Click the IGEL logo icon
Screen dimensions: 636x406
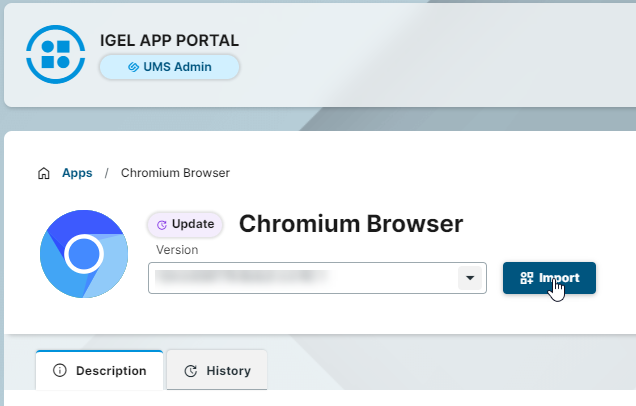tap(56, 53)
